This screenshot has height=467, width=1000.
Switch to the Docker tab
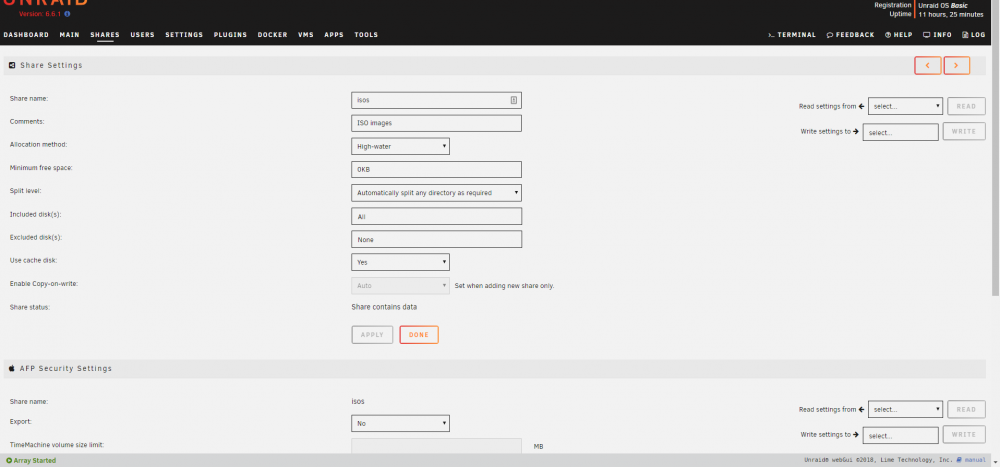tap(272, 35)
